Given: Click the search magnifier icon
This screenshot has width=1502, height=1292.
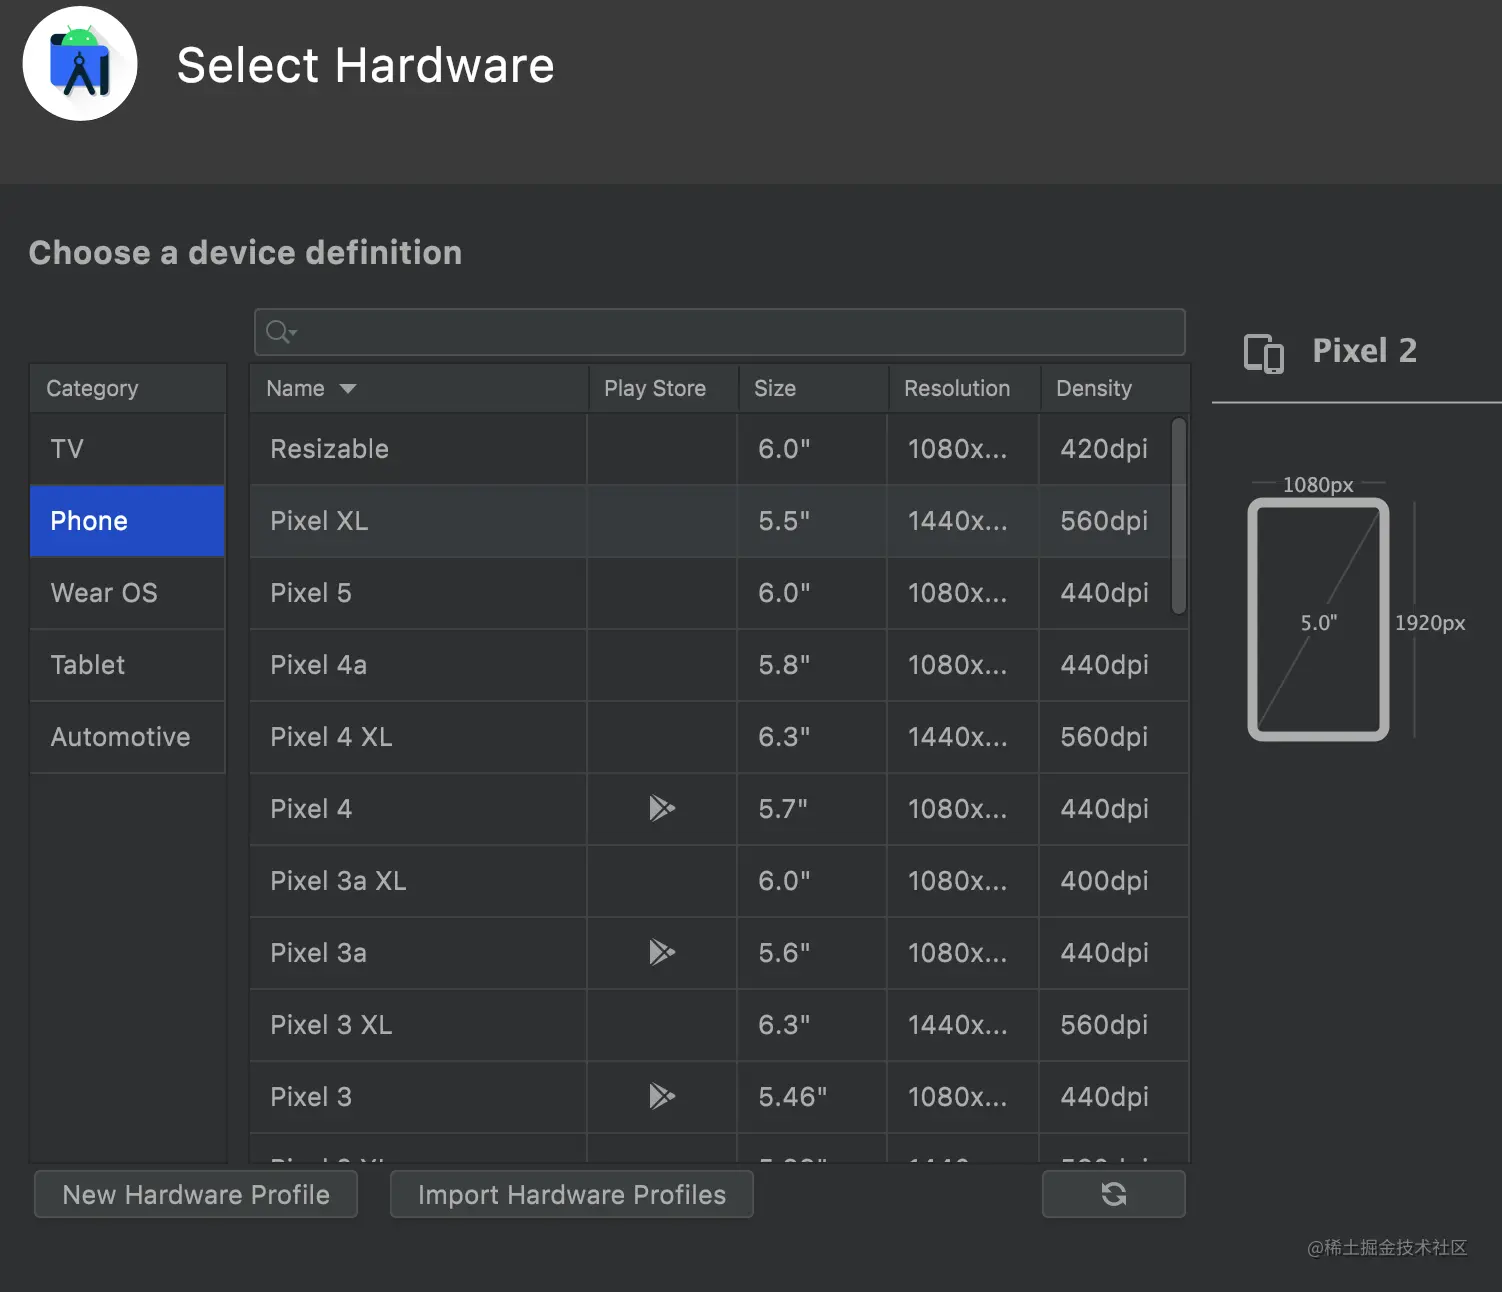Looking at the screenshot, I should pos(280,332).
